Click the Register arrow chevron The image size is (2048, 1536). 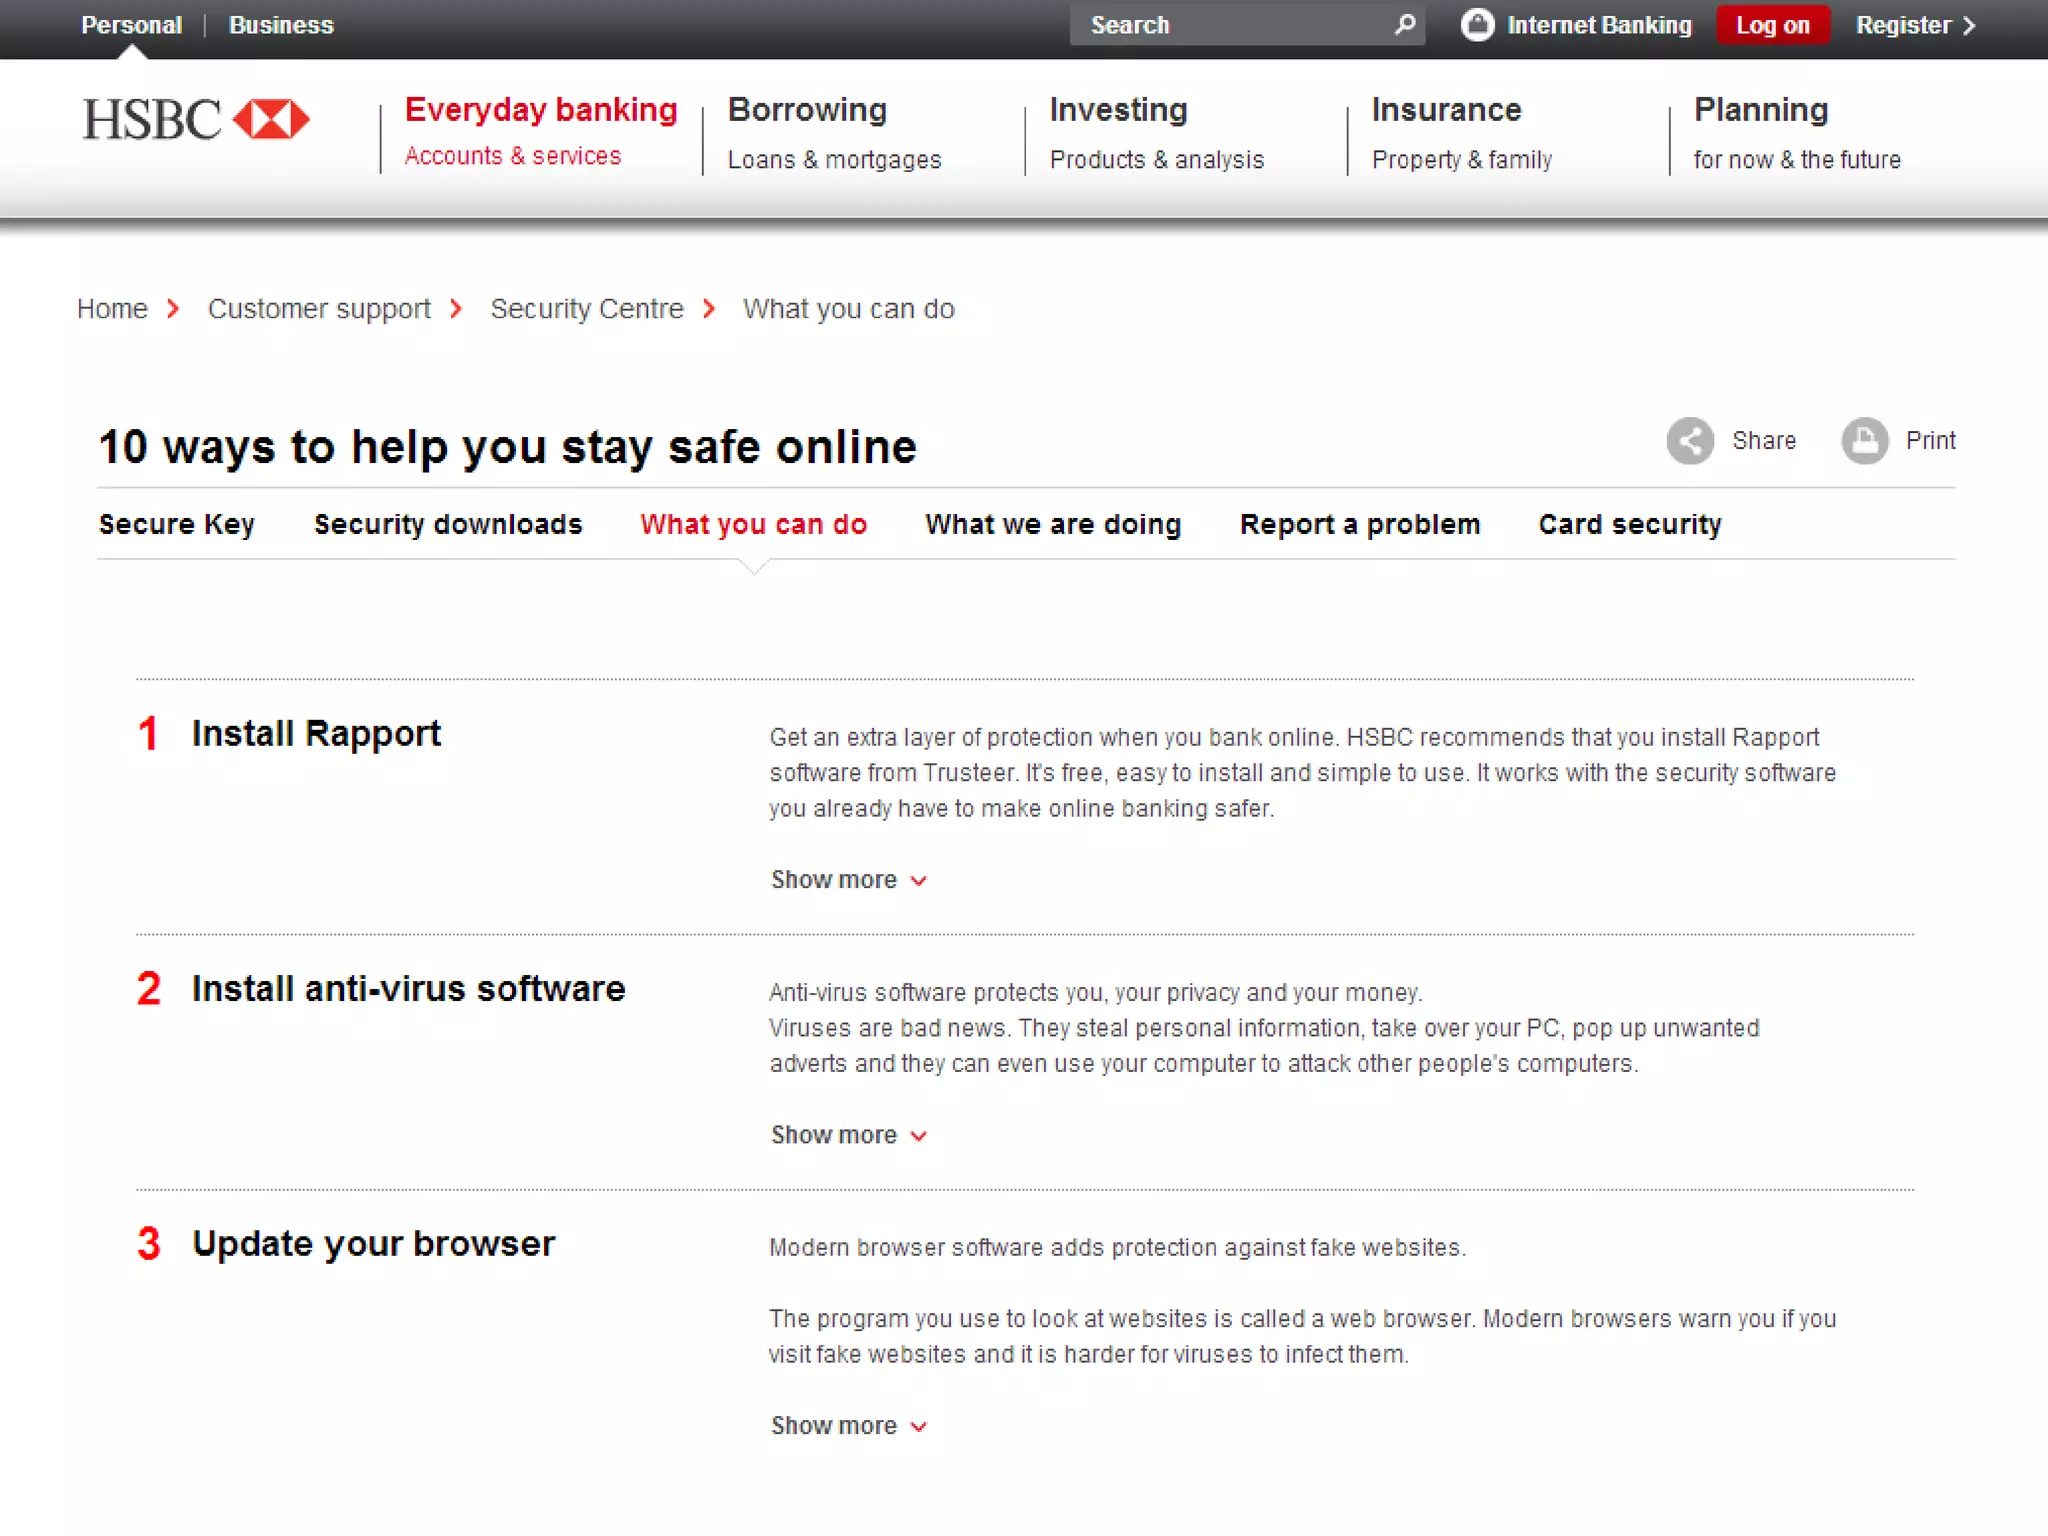(1969, 26)
